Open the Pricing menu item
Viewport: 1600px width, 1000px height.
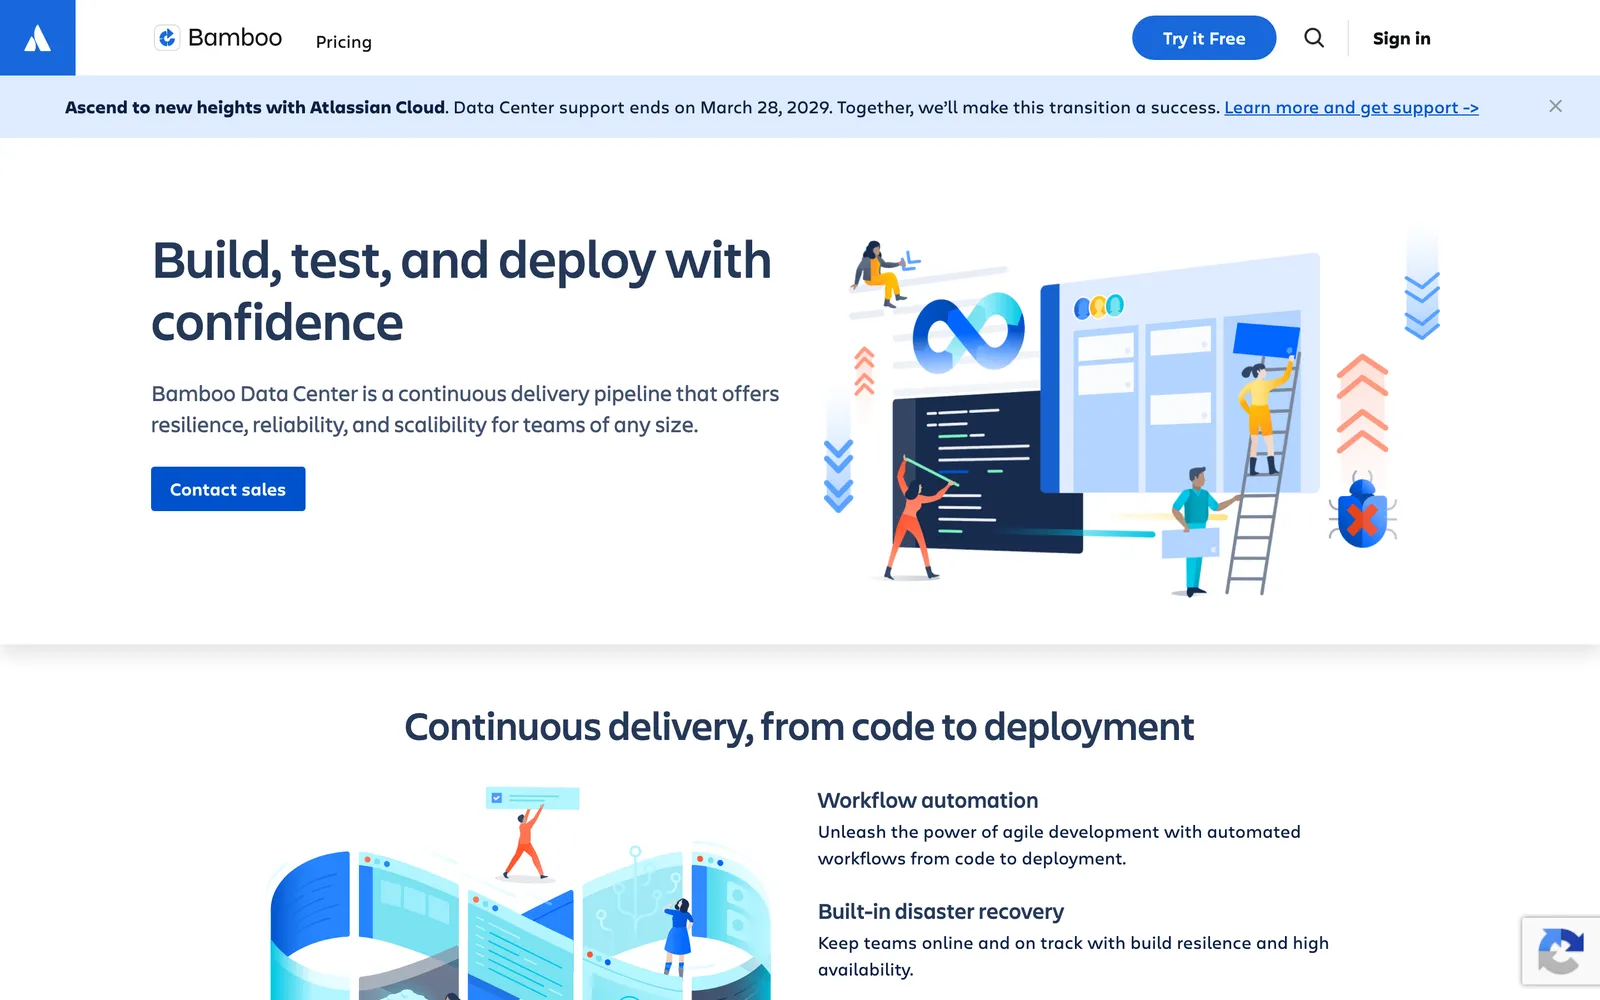[344, 41]
